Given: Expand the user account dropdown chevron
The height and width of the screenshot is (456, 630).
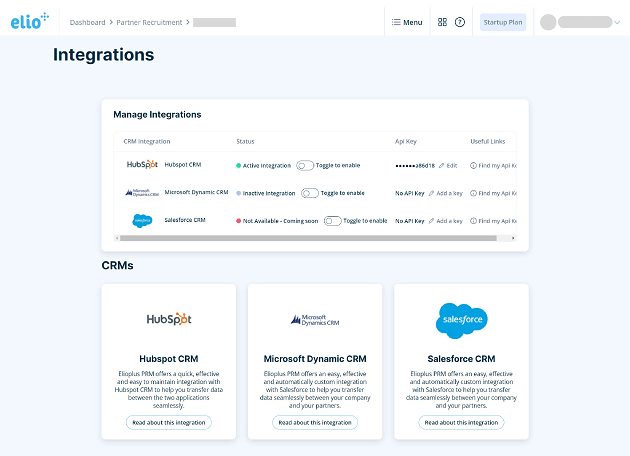Looking at the screenshot, I should tap(617, 22).
